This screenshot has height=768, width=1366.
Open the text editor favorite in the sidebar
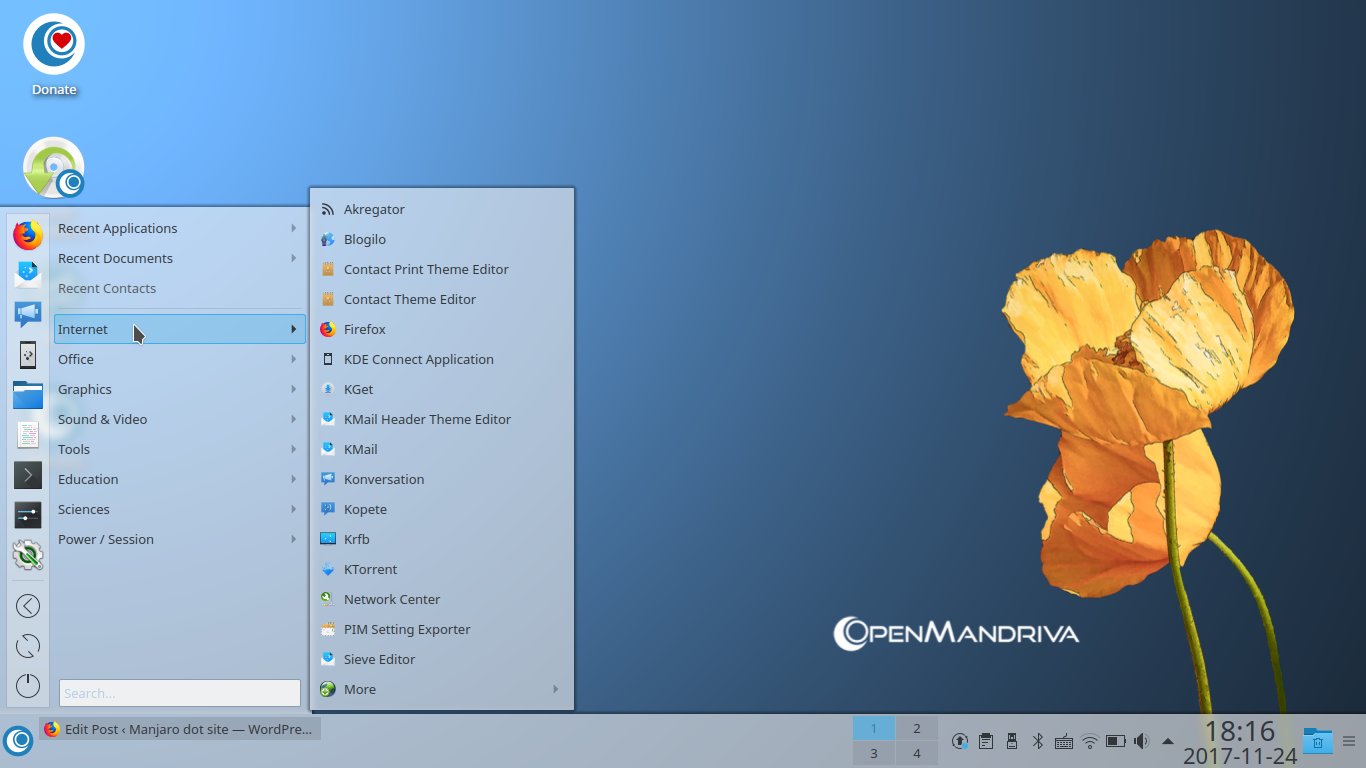coord(28,435)
